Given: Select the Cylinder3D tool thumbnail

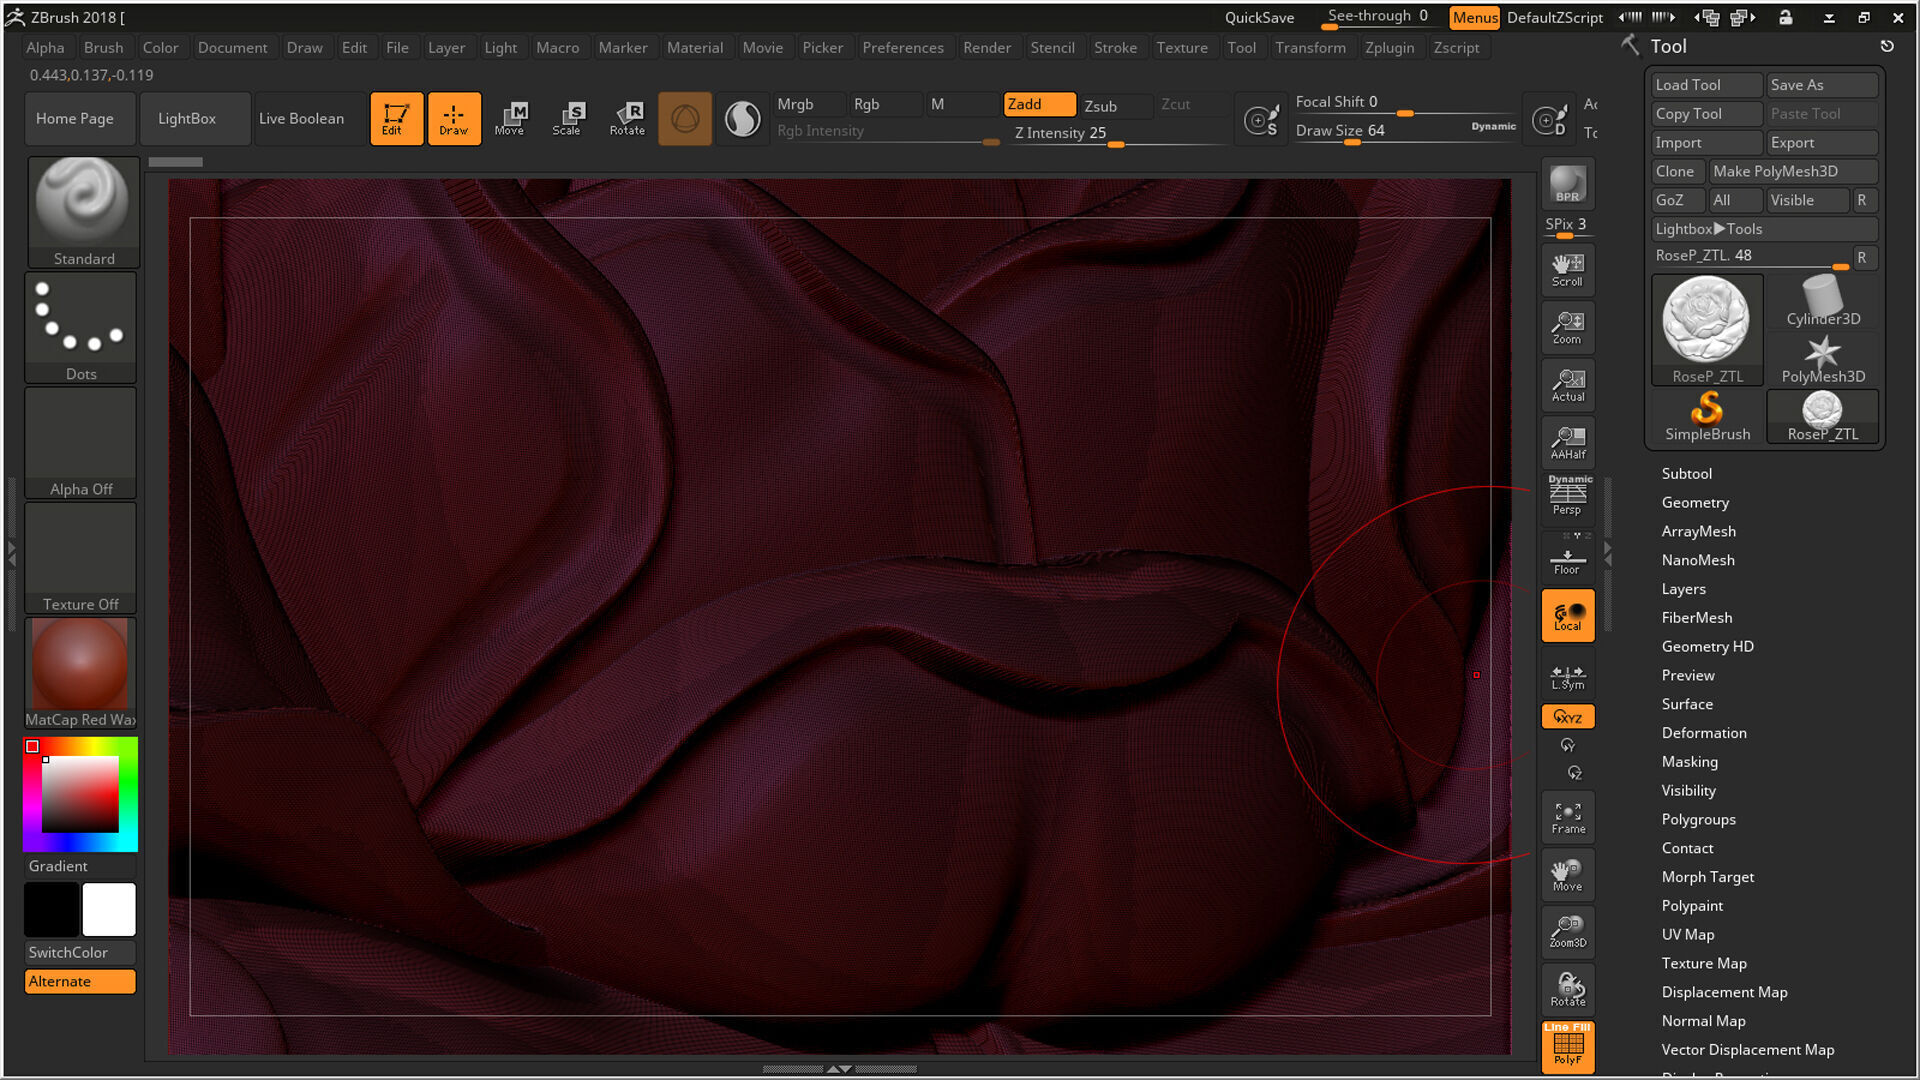Looking at the screenshot, I should tap(1822, 302).
